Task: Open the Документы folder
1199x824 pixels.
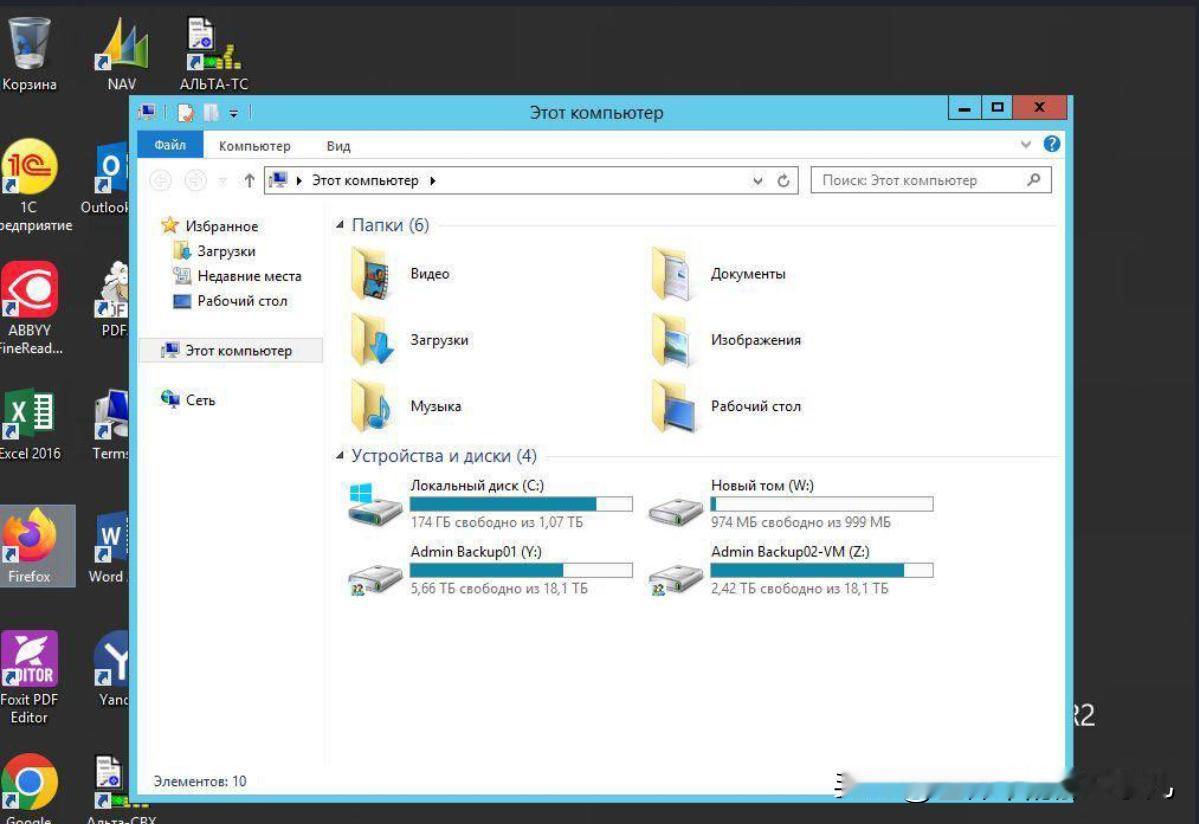Action: click(718, 274)
